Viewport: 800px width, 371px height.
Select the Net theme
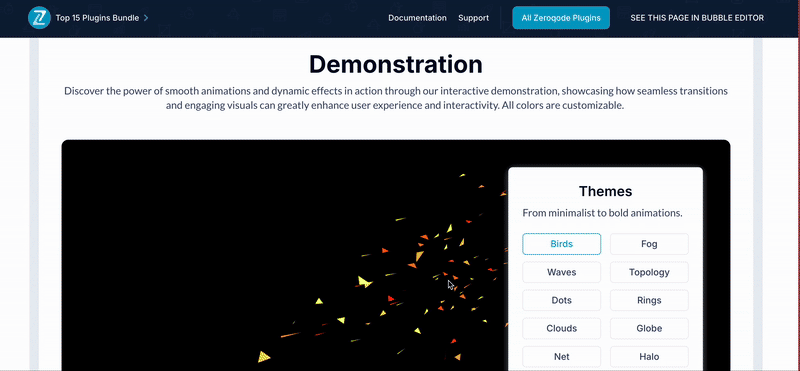(561, 356)
